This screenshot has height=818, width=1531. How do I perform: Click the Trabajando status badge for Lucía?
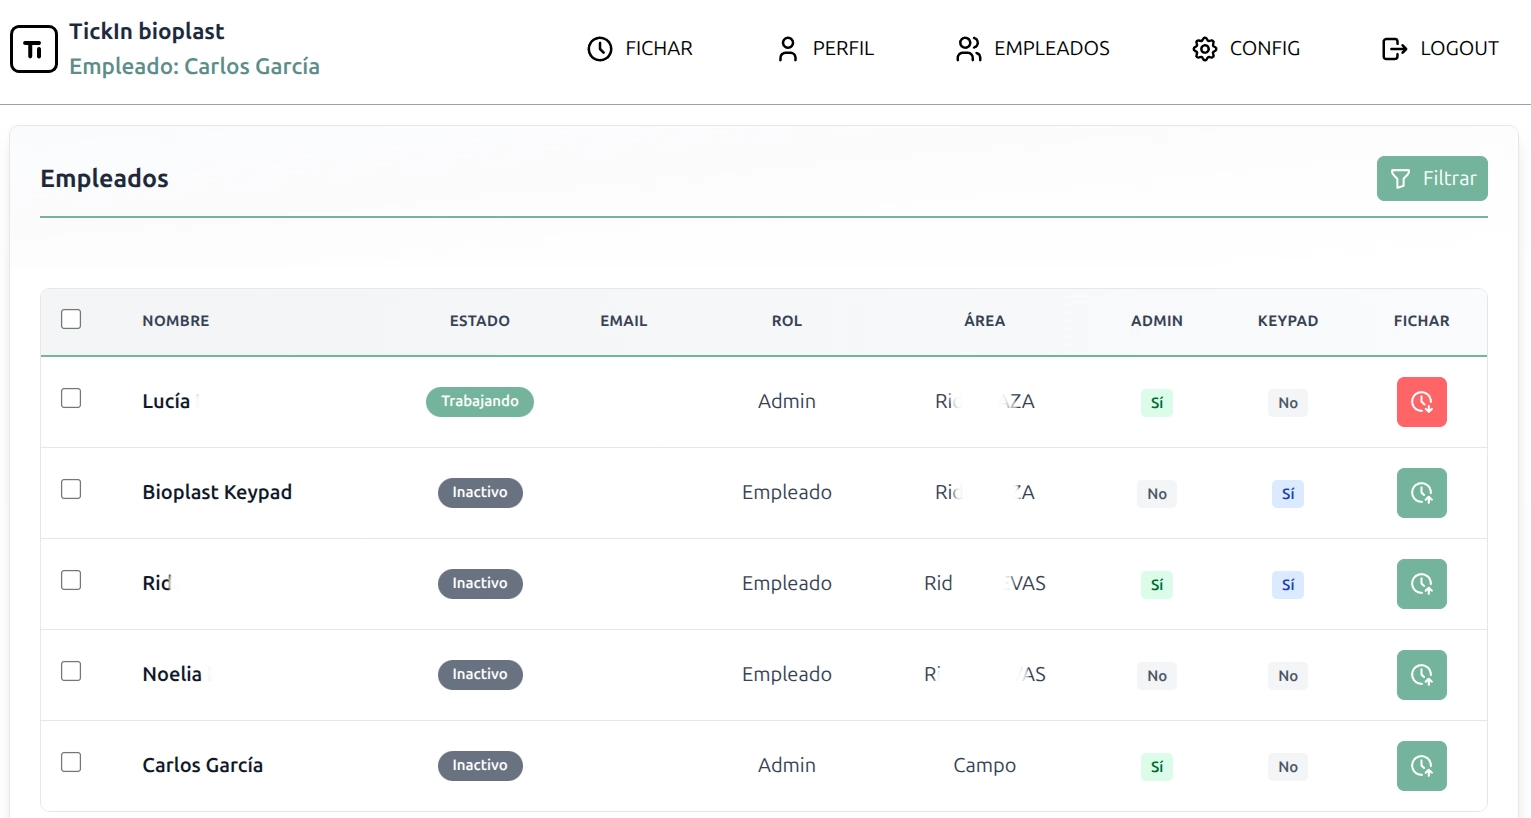tap(479, 401)
